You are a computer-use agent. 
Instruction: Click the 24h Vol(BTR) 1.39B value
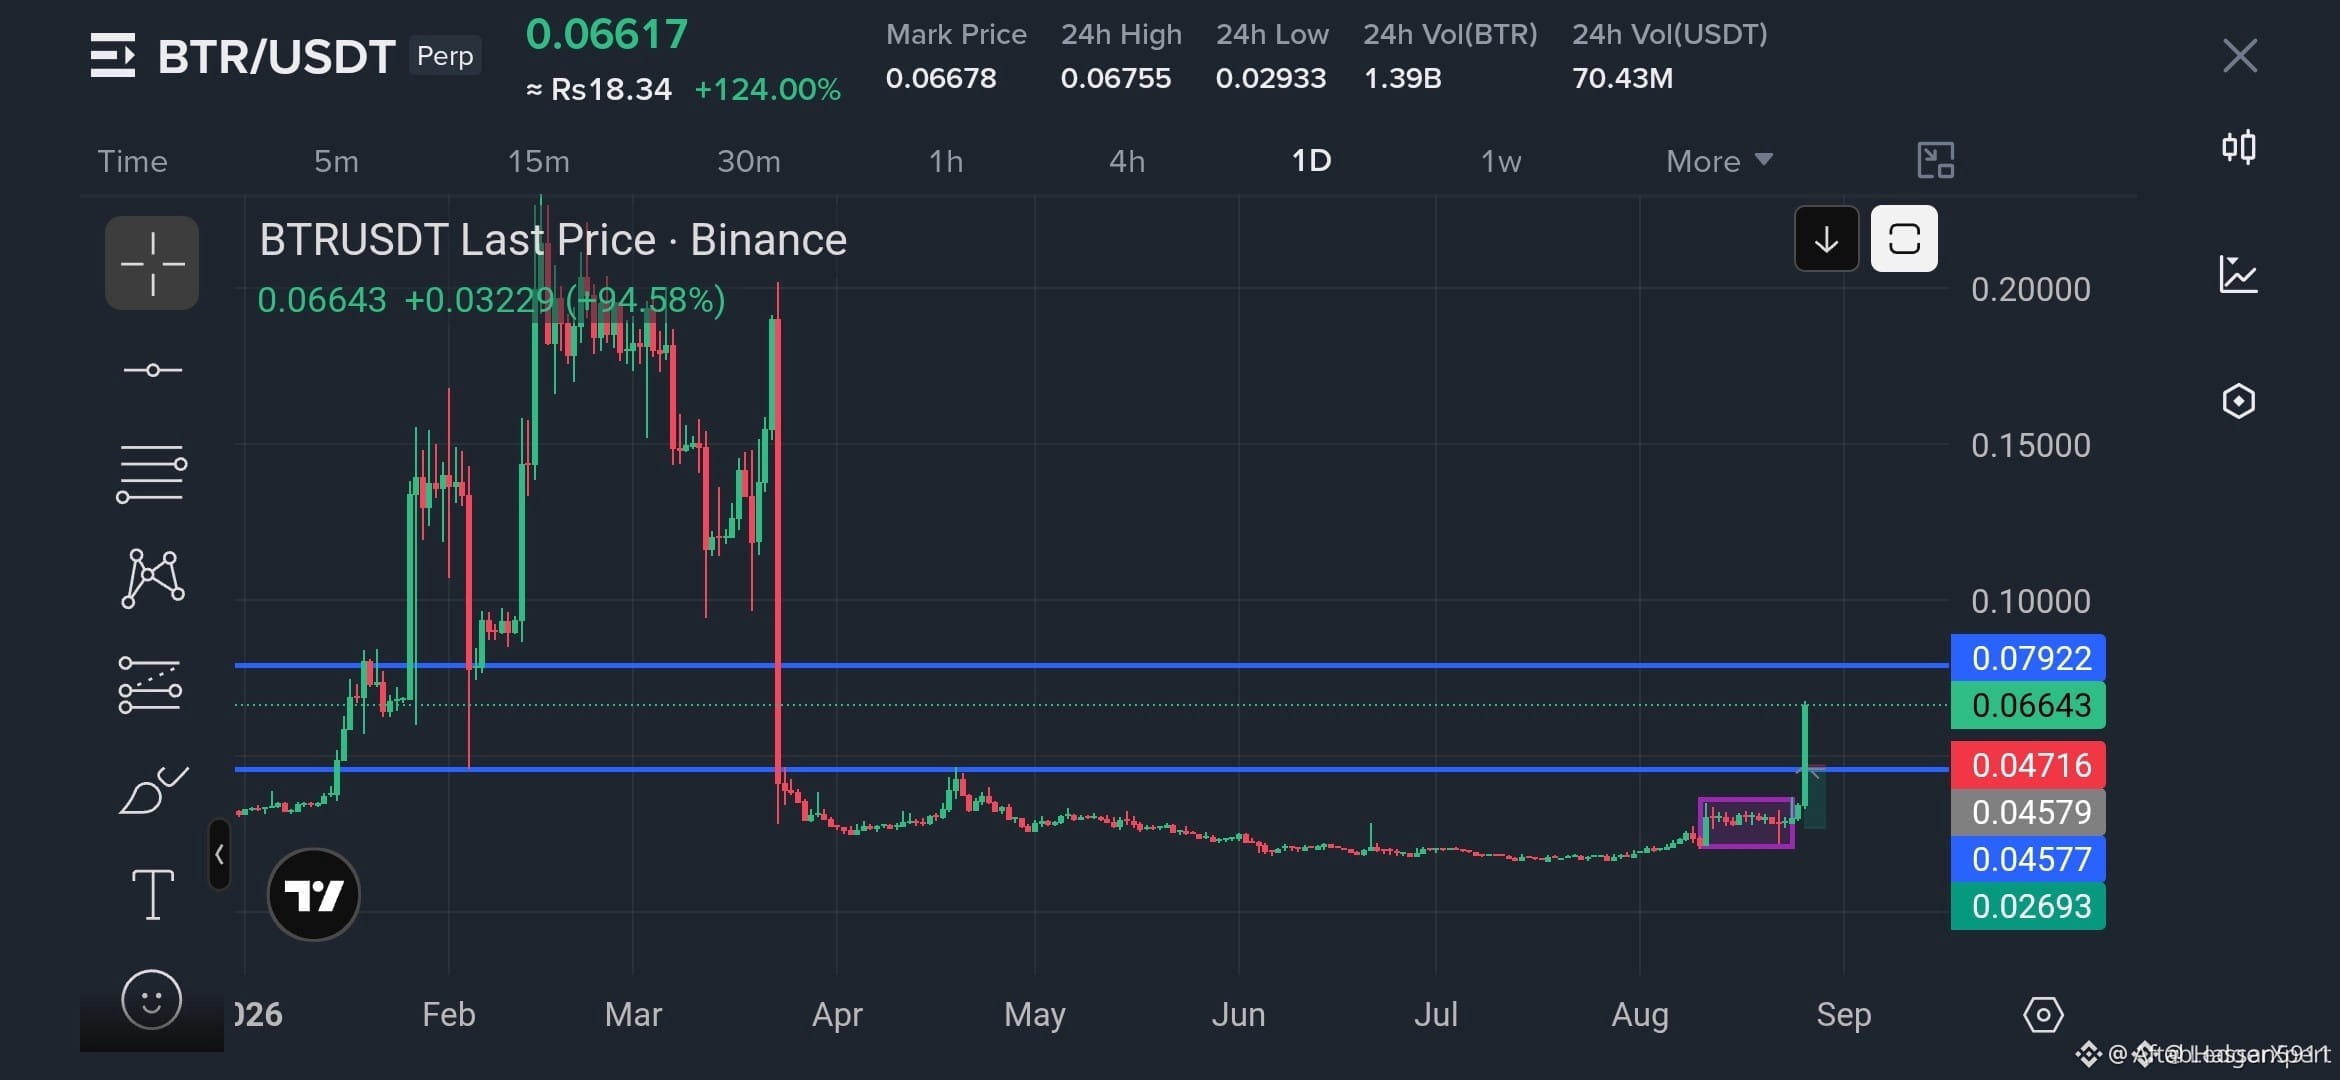click(x=1403, y=78)
